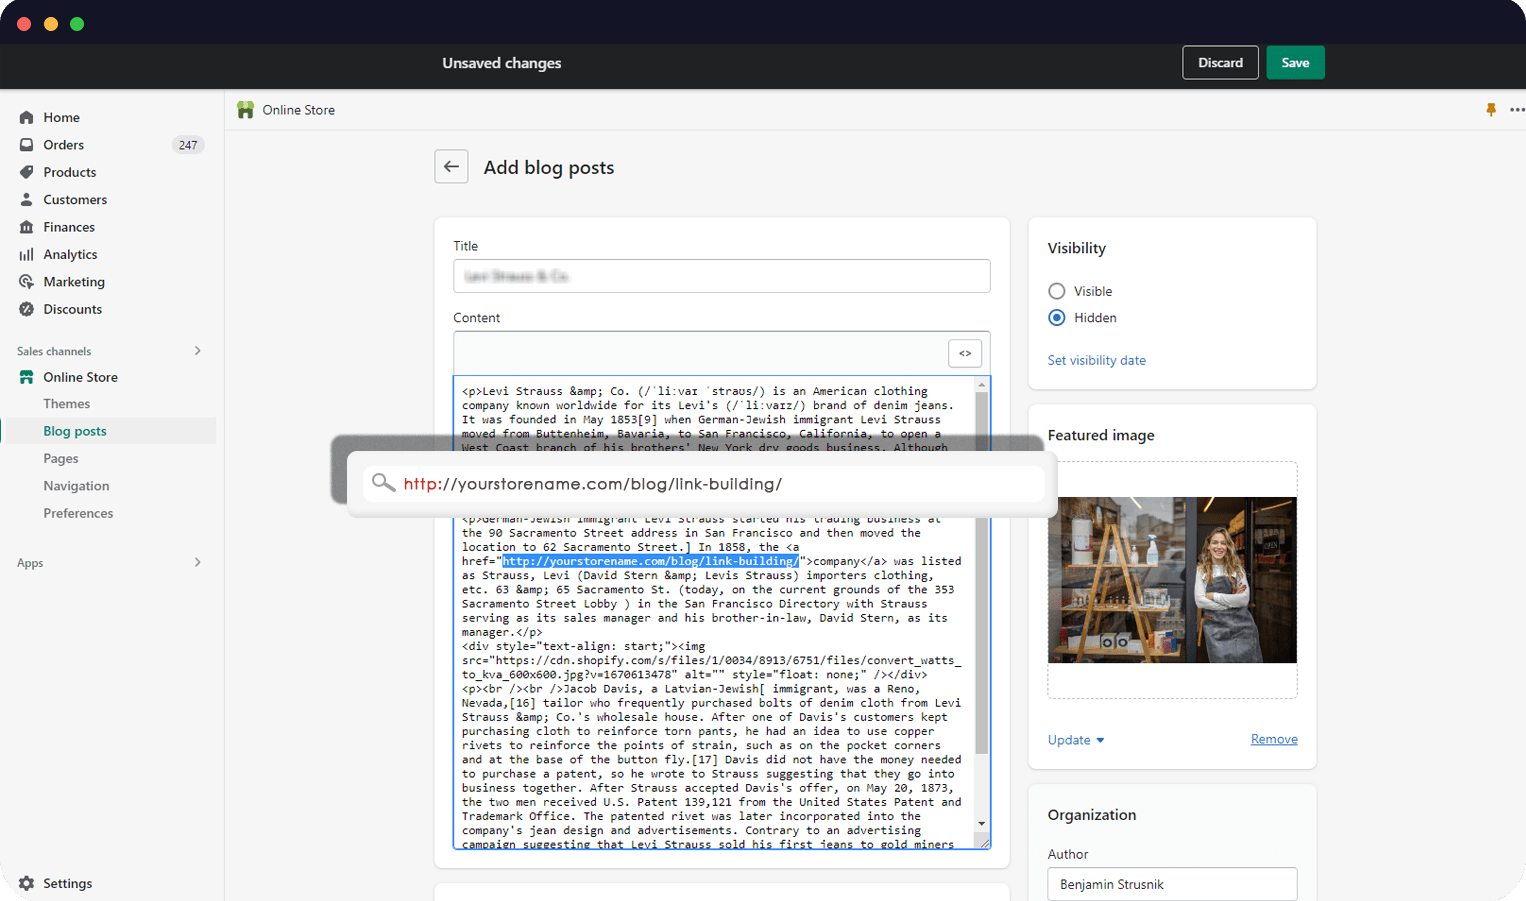Click the yellow minimize window button
Image resolution: width=1526 pixels, height=901 pixels.
51,24
